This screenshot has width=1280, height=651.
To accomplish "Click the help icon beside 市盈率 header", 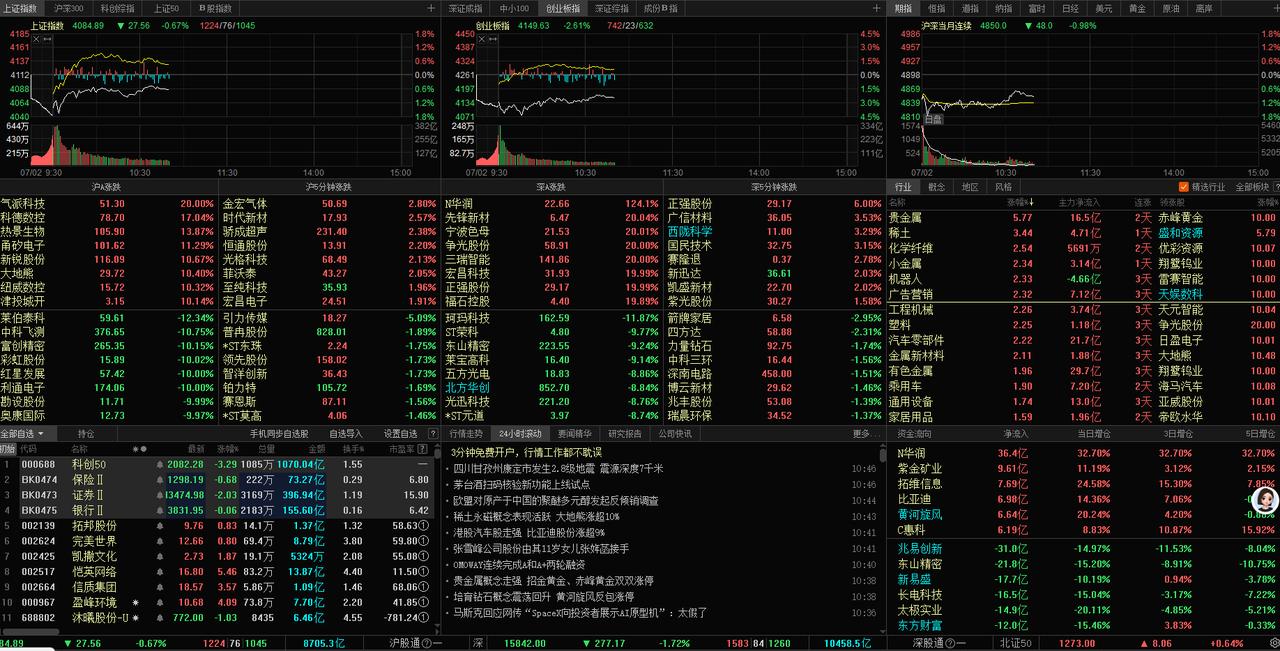I will (422, 449).
